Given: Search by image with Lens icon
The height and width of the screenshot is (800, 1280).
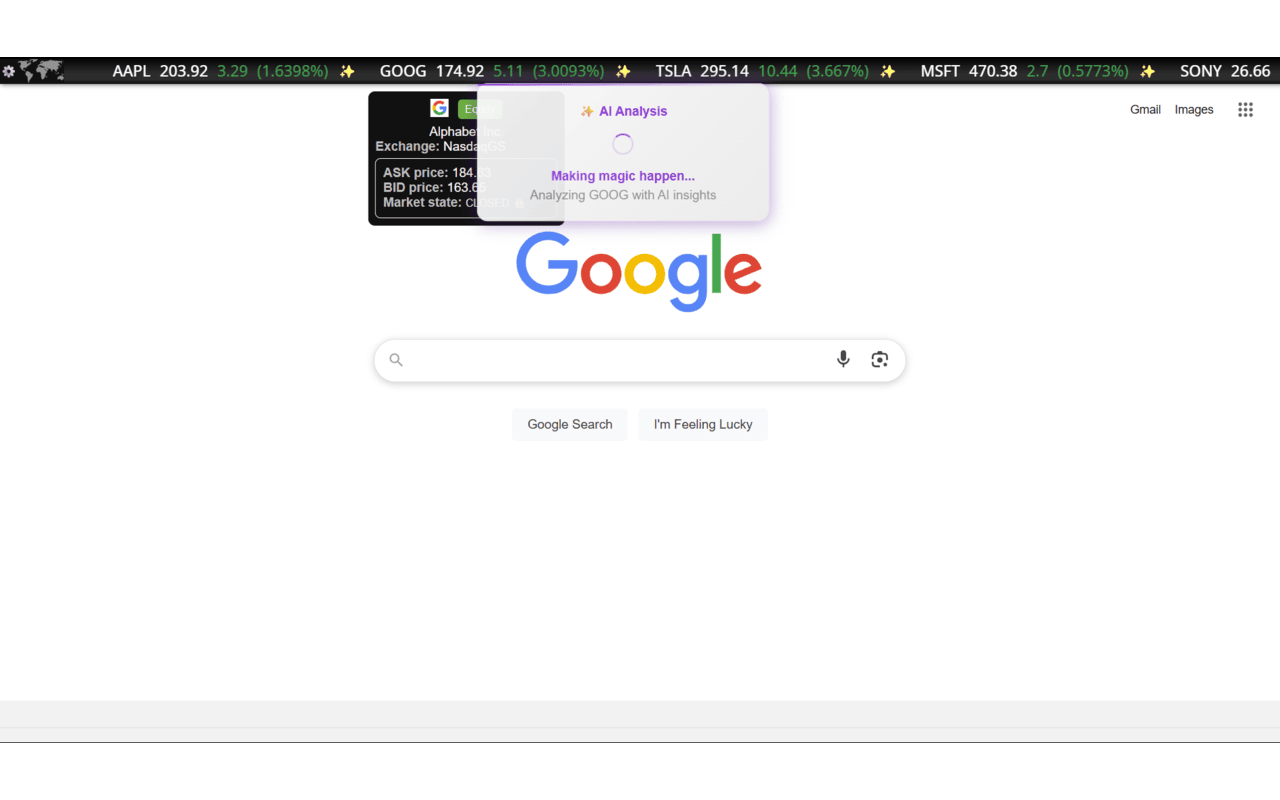Looking at the screenshot, I should click(880, 359).
